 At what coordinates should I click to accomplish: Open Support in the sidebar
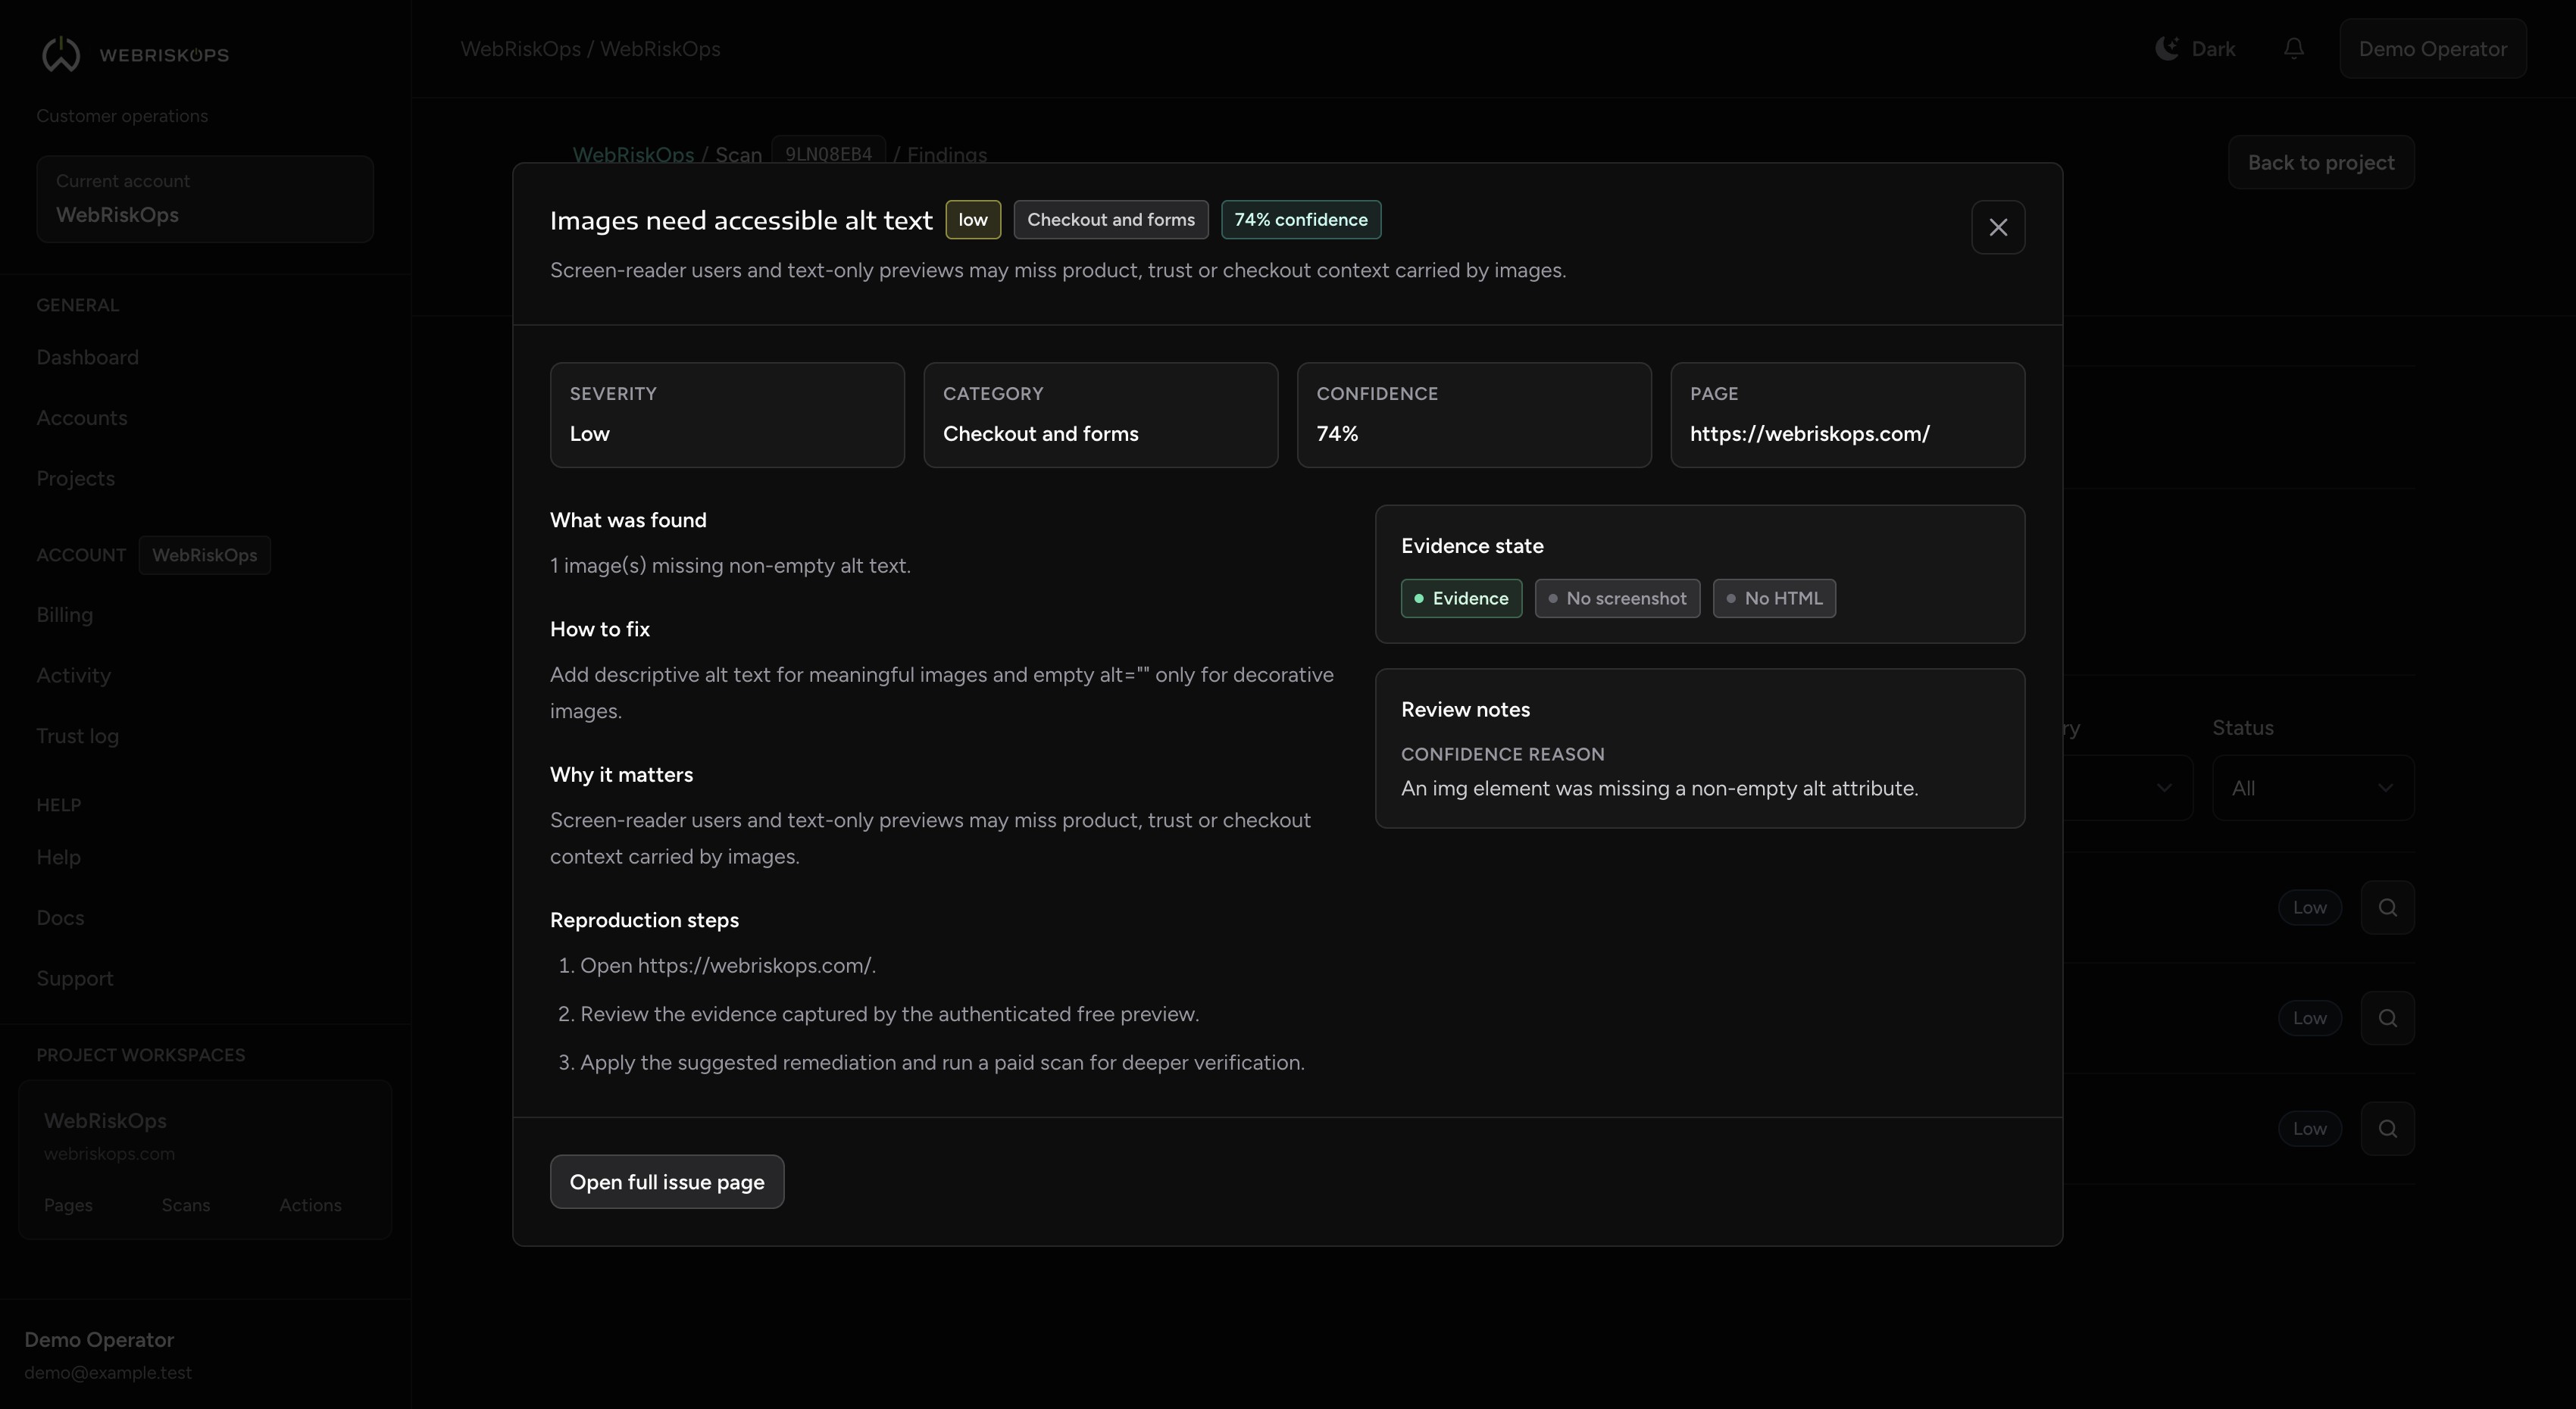click(x=74, y=978)
